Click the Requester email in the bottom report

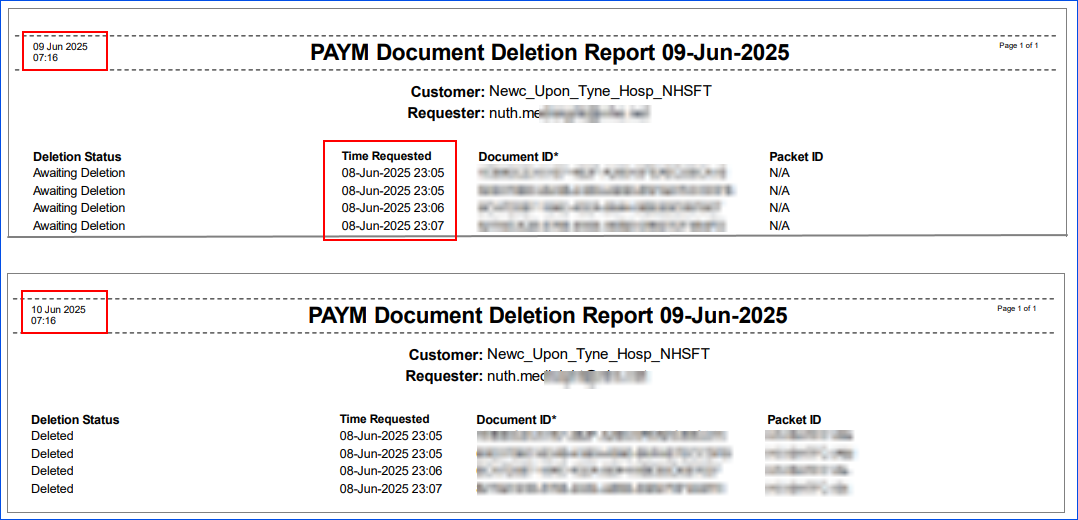point(566,377)
